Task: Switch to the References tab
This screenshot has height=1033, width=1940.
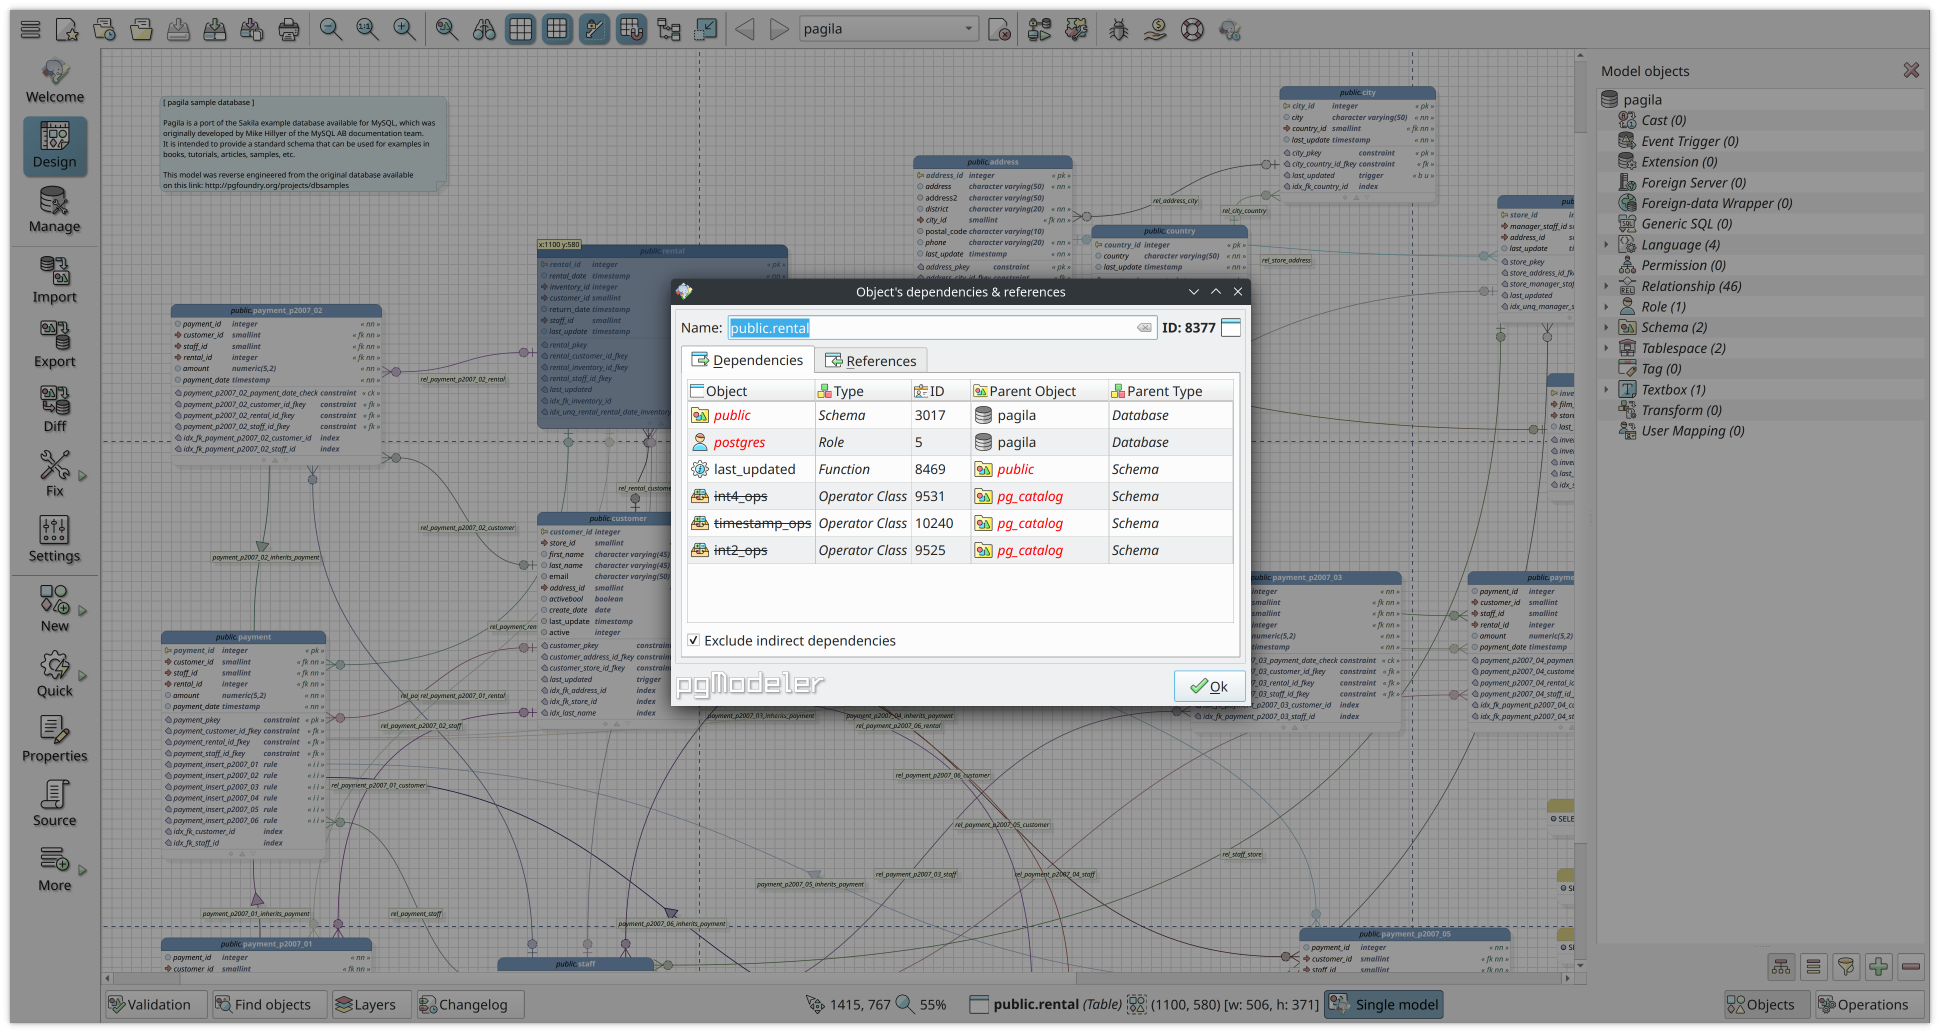Action: [x=870, y=361]
